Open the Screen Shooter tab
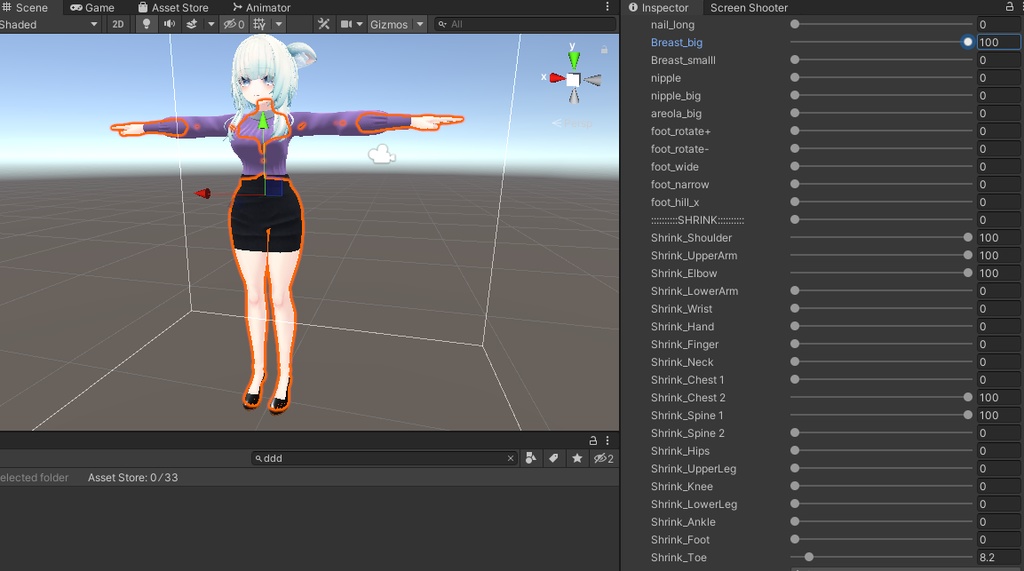Viewport: 1024px width, 571px height. click(x=748, y=7)
